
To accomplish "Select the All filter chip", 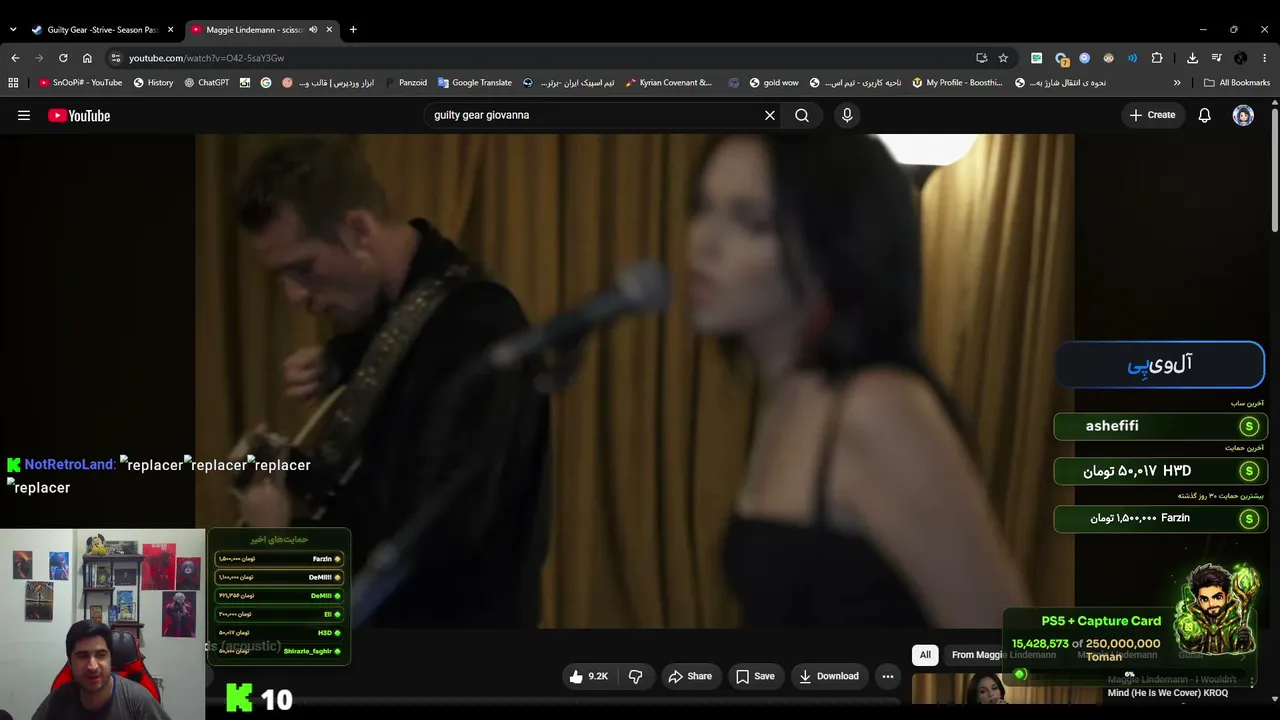I will pos(925,655).
